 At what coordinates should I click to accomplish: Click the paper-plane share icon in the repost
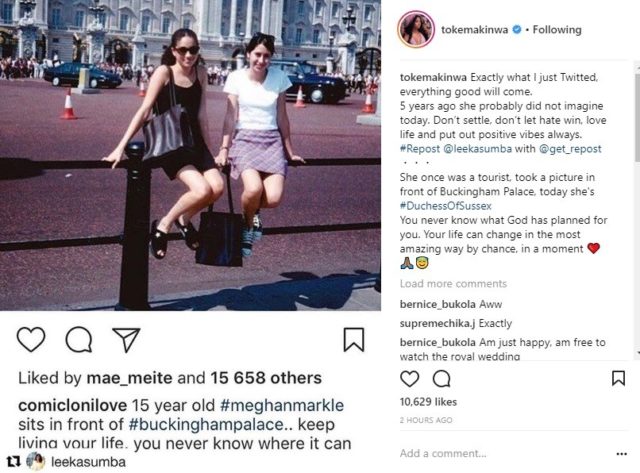point(125,339)
